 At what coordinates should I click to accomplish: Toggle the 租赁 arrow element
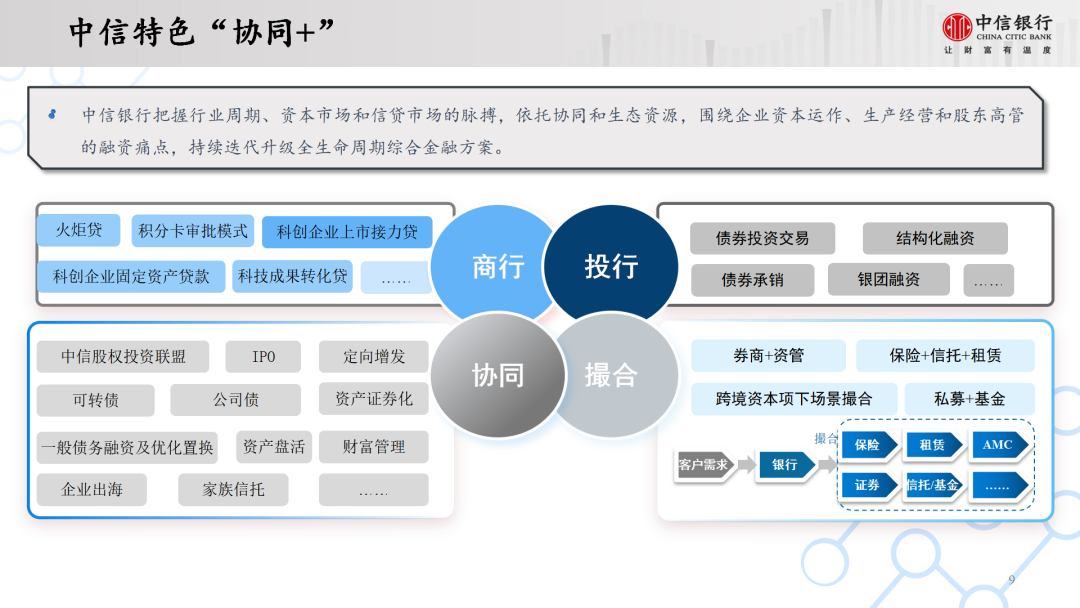[932, 445]
